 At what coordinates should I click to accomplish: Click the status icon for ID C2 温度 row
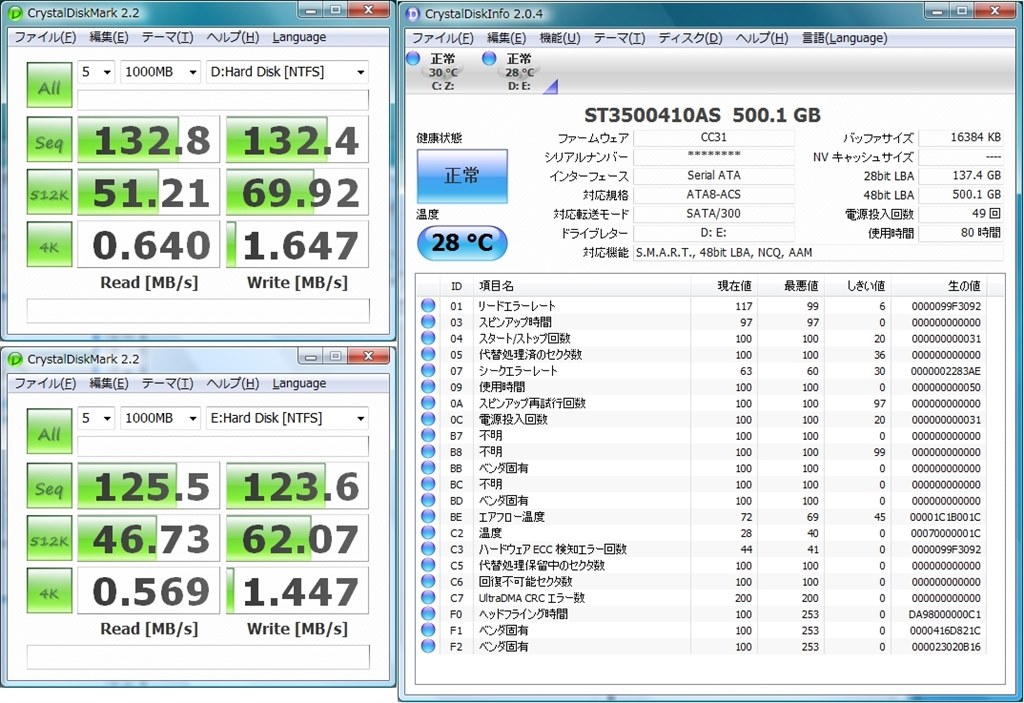(428, 533)
